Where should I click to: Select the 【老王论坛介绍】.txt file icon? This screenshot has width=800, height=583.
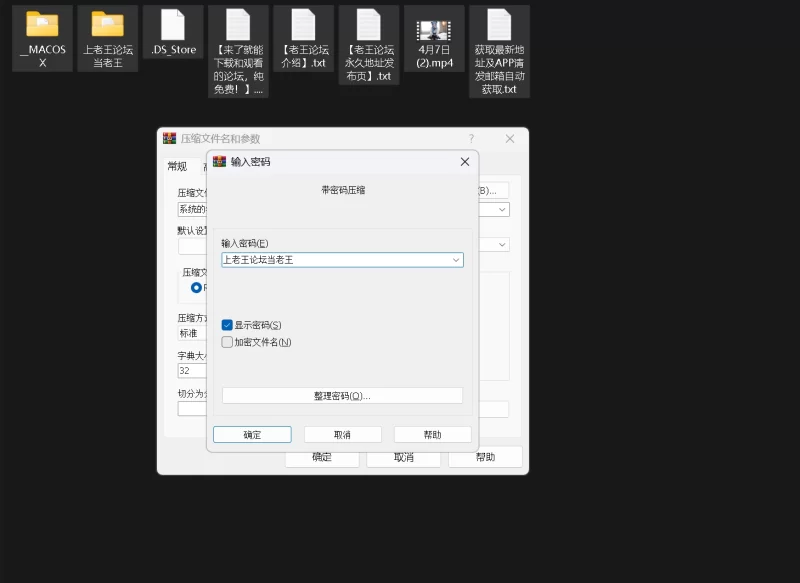[303, 24]
